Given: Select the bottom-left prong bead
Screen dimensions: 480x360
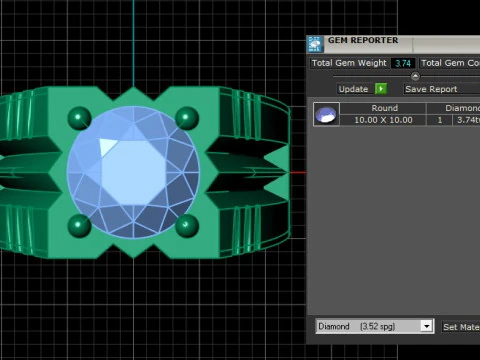Looking at the screenshot, I should [x=79, y=226].
